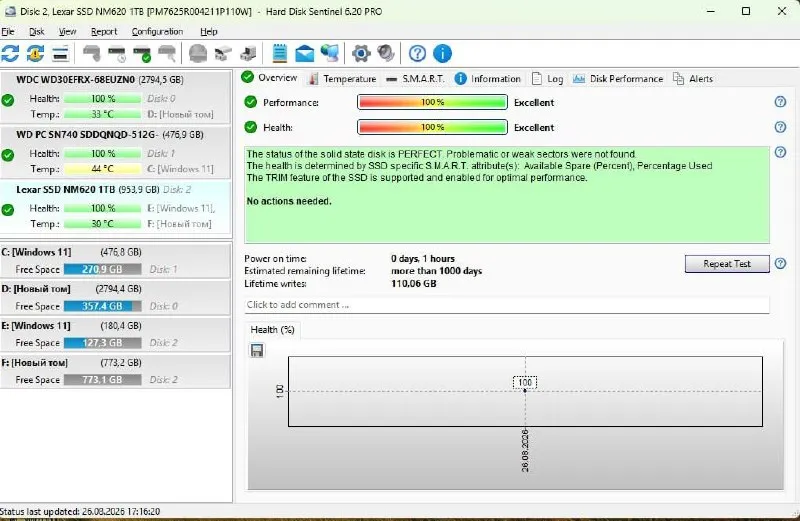Image resolution: width=800 pixels, height=521 pixels.
Task: Click the speaker sound toolbar icon
Action: point(386,54)
